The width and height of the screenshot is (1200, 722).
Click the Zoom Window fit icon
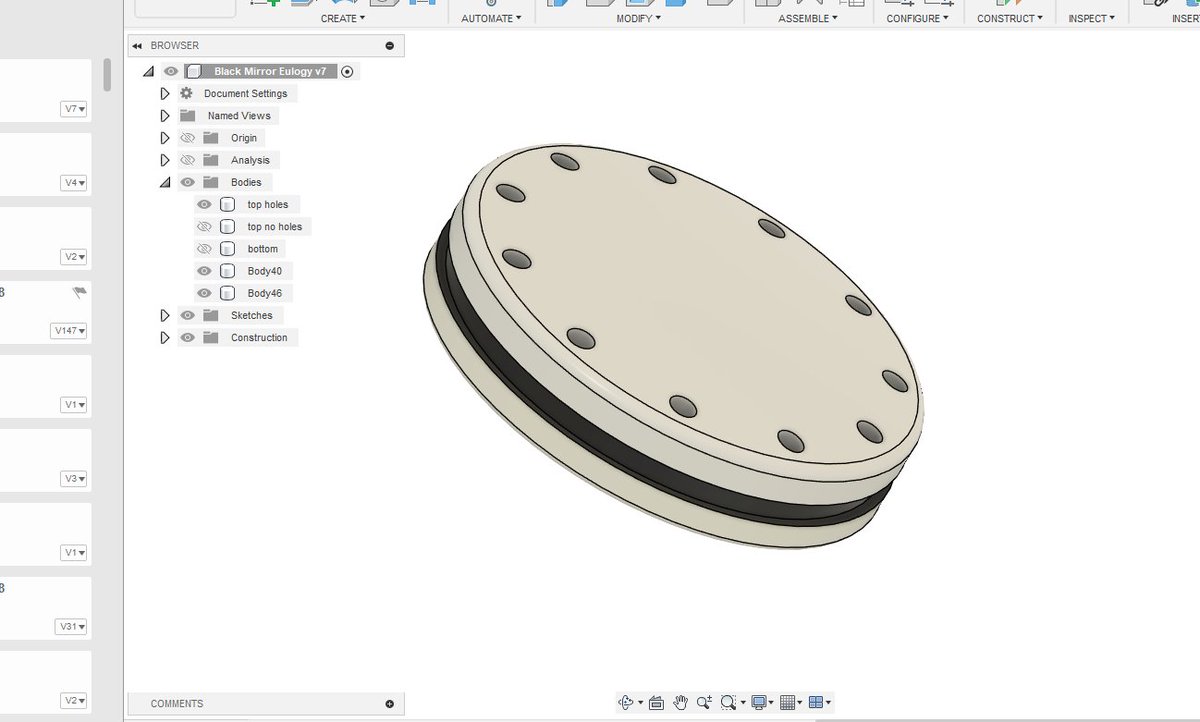(729, 702)
